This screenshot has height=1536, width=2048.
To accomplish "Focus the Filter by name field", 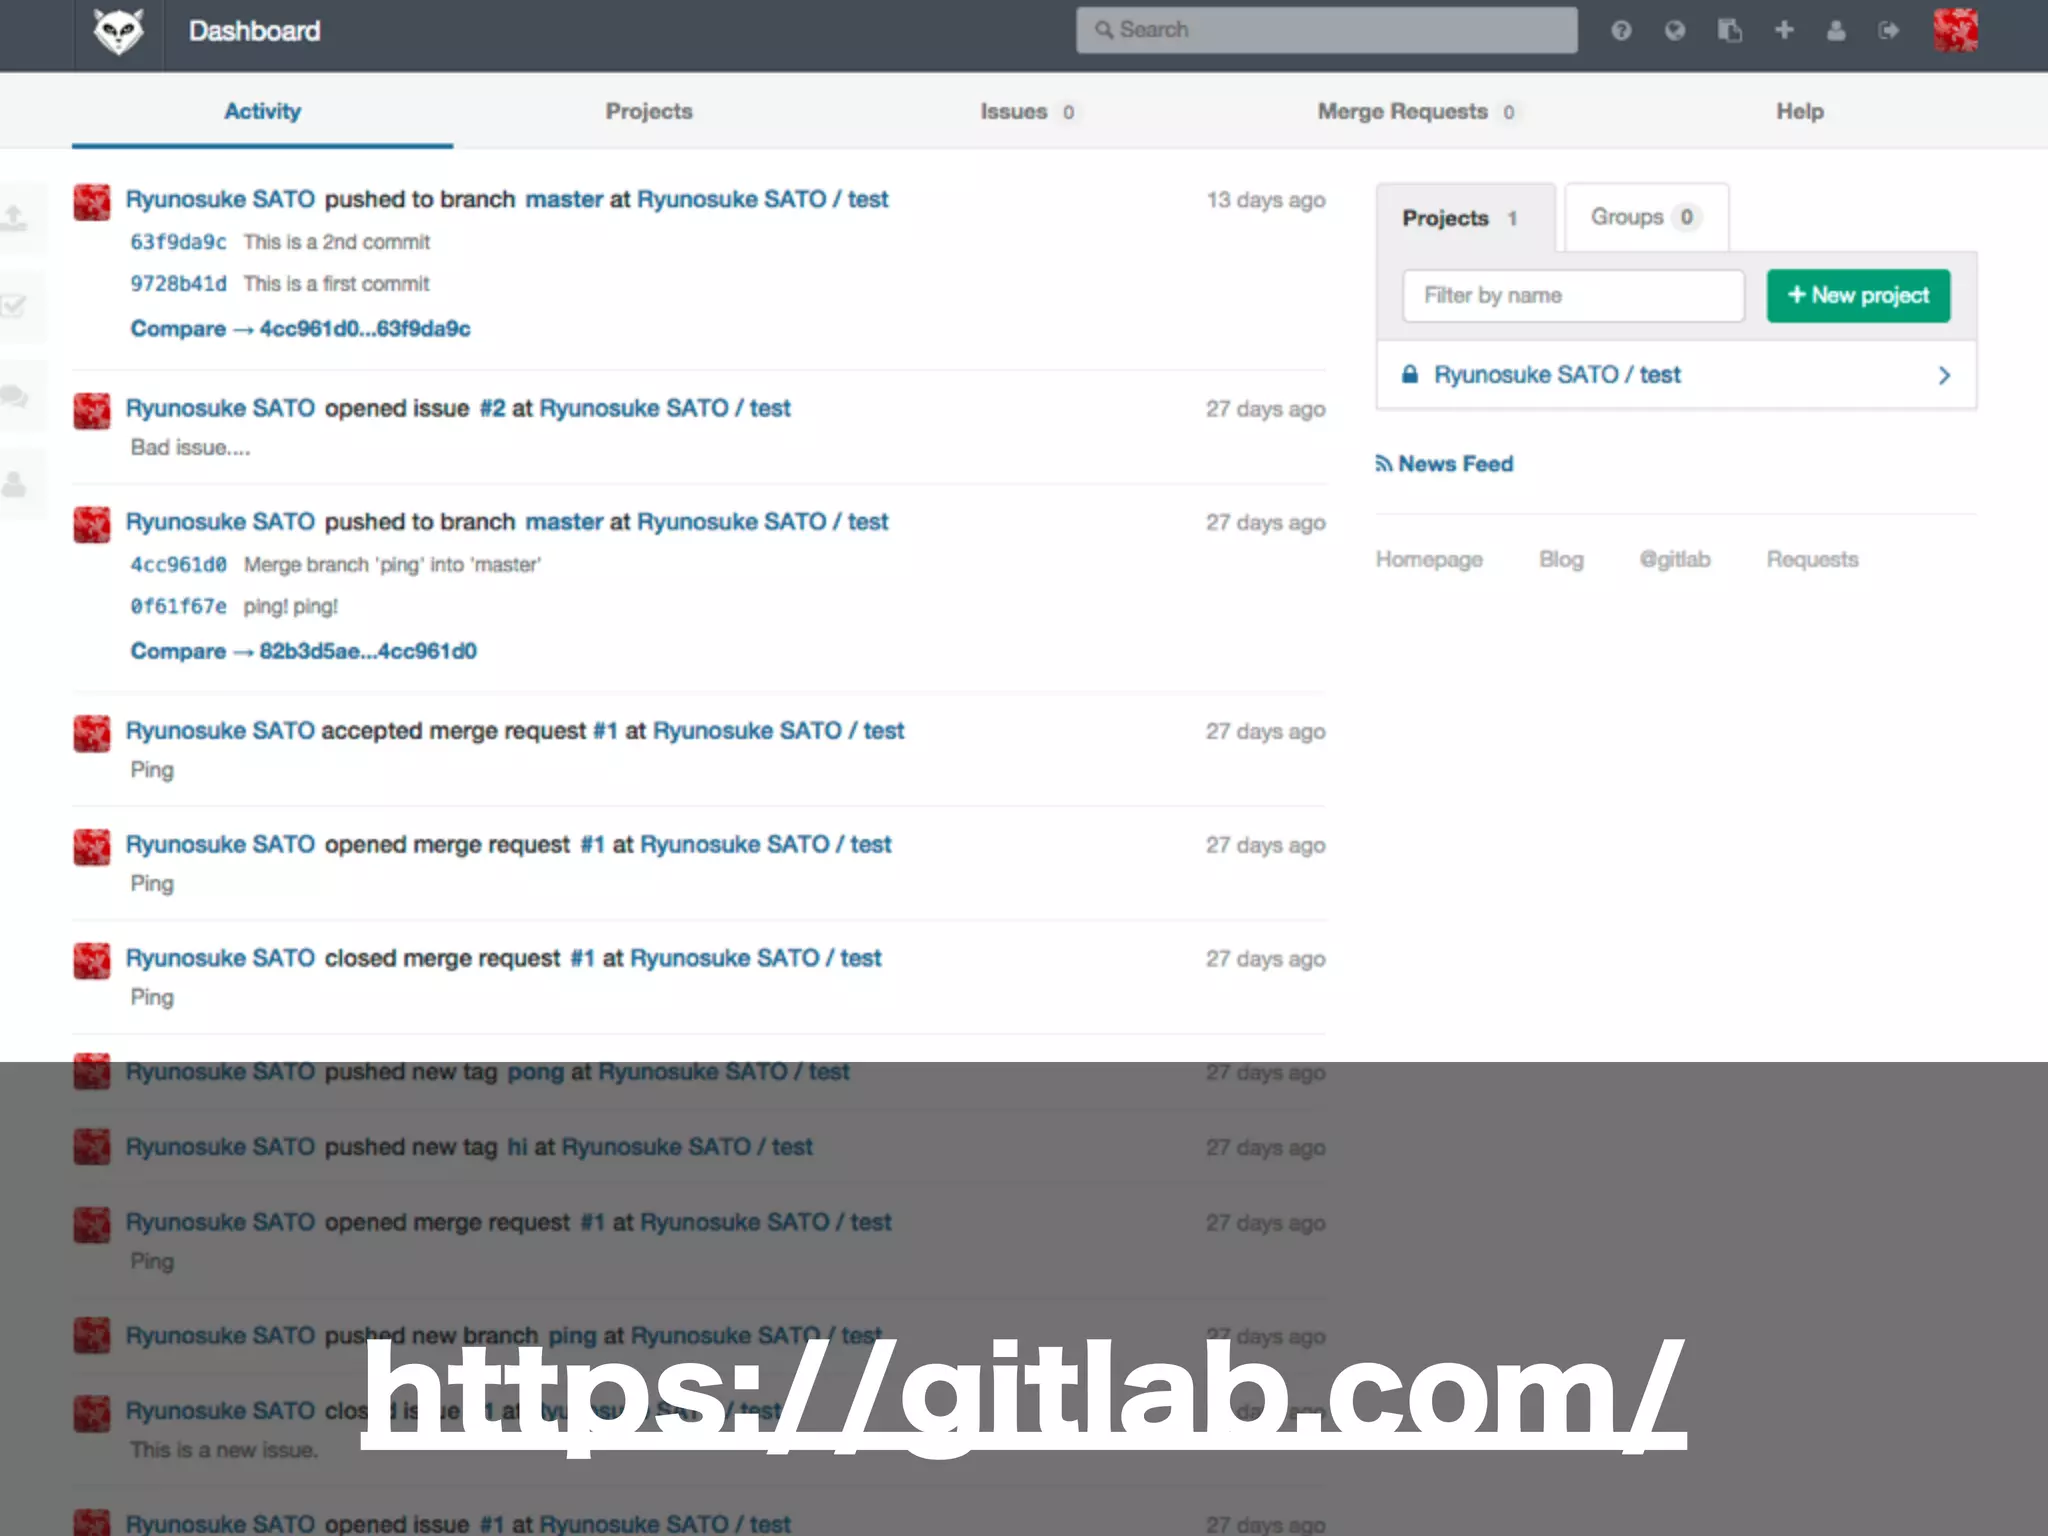I will pyautogui.click(x=1573, y=295).
